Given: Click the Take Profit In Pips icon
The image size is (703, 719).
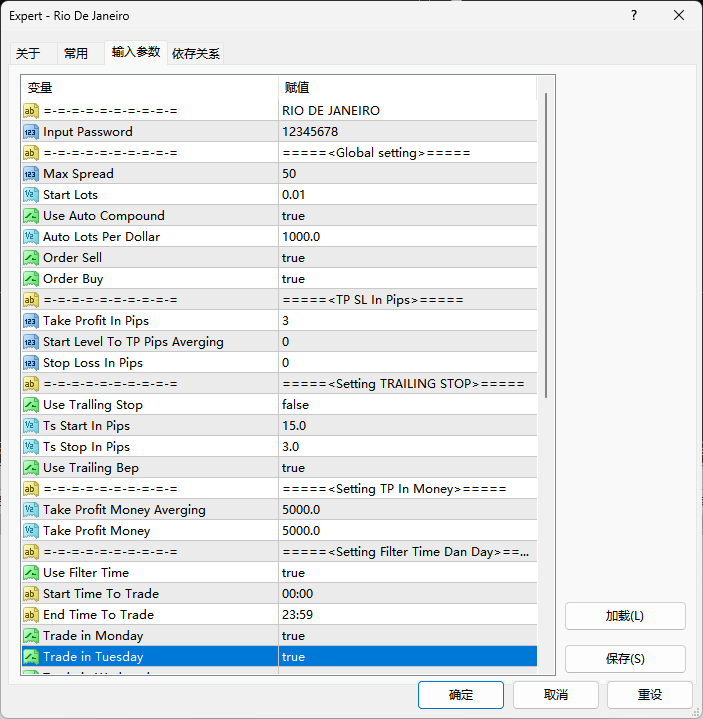Looking at the screenshot, I should click(31, 321).
